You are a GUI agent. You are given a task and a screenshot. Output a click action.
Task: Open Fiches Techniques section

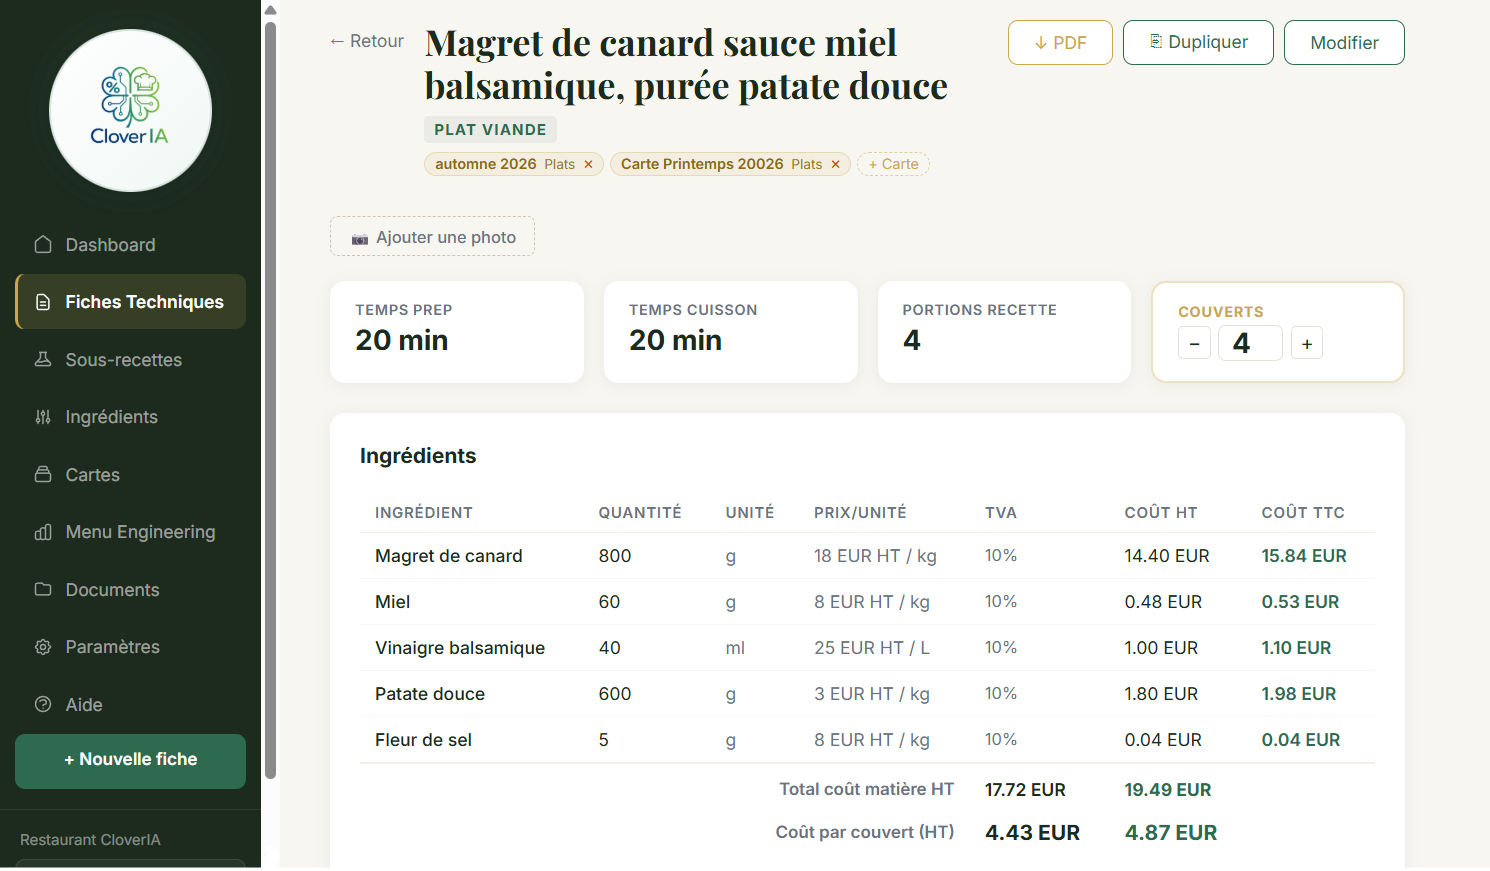[x=130, y=302]
